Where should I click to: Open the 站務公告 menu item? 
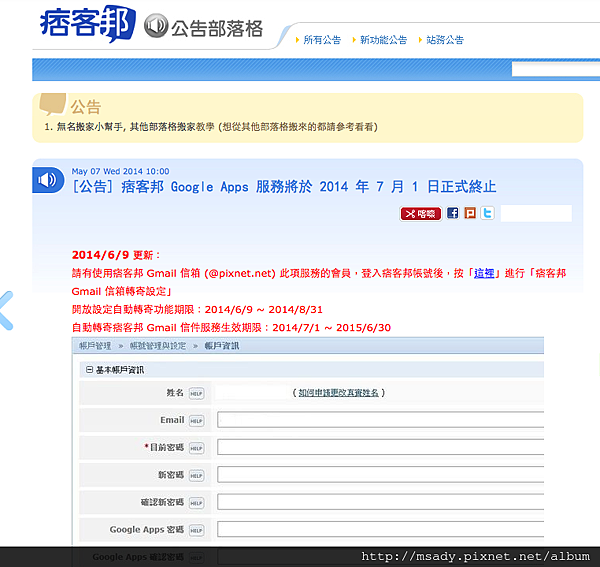[x=445, y=40]
